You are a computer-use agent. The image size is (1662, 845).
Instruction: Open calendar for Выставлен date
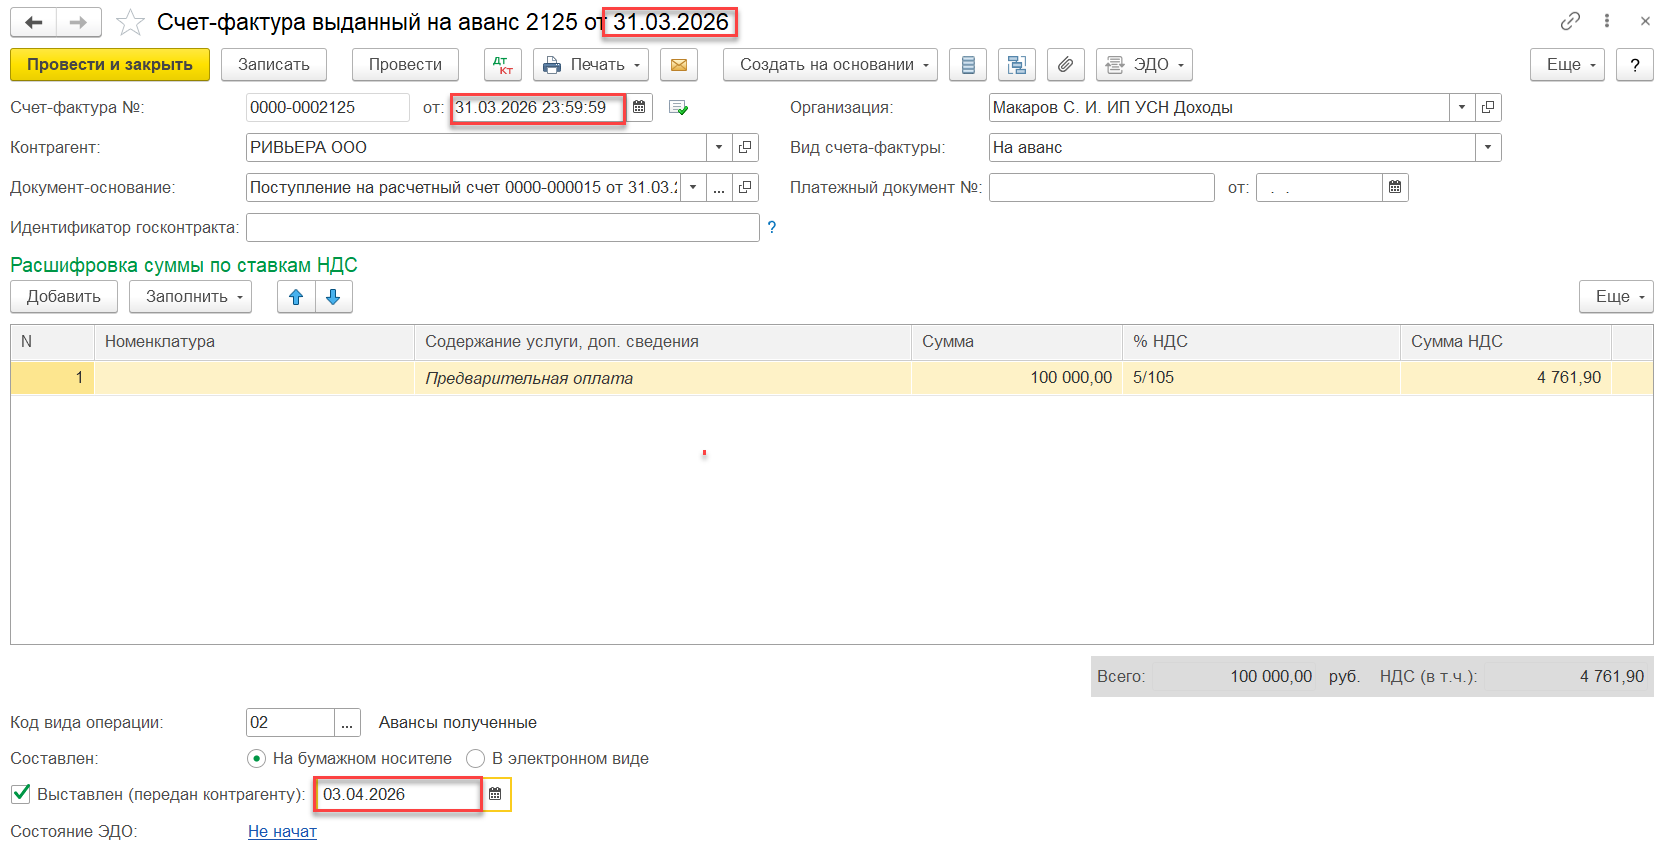495,794
